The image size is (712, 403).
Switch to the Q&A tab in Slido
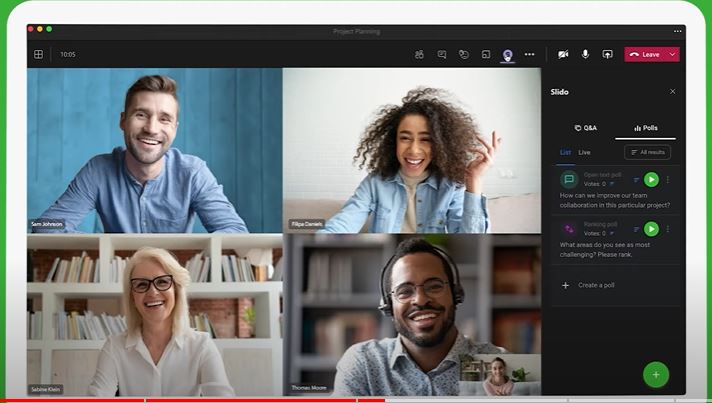point(585,128)
